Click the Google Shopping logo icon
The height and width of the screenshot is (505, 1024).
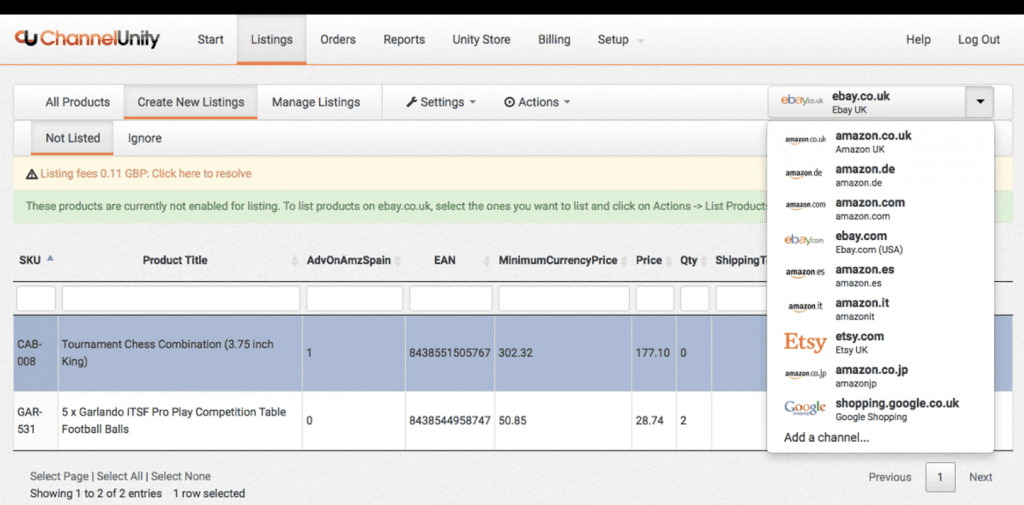point(805,408)
